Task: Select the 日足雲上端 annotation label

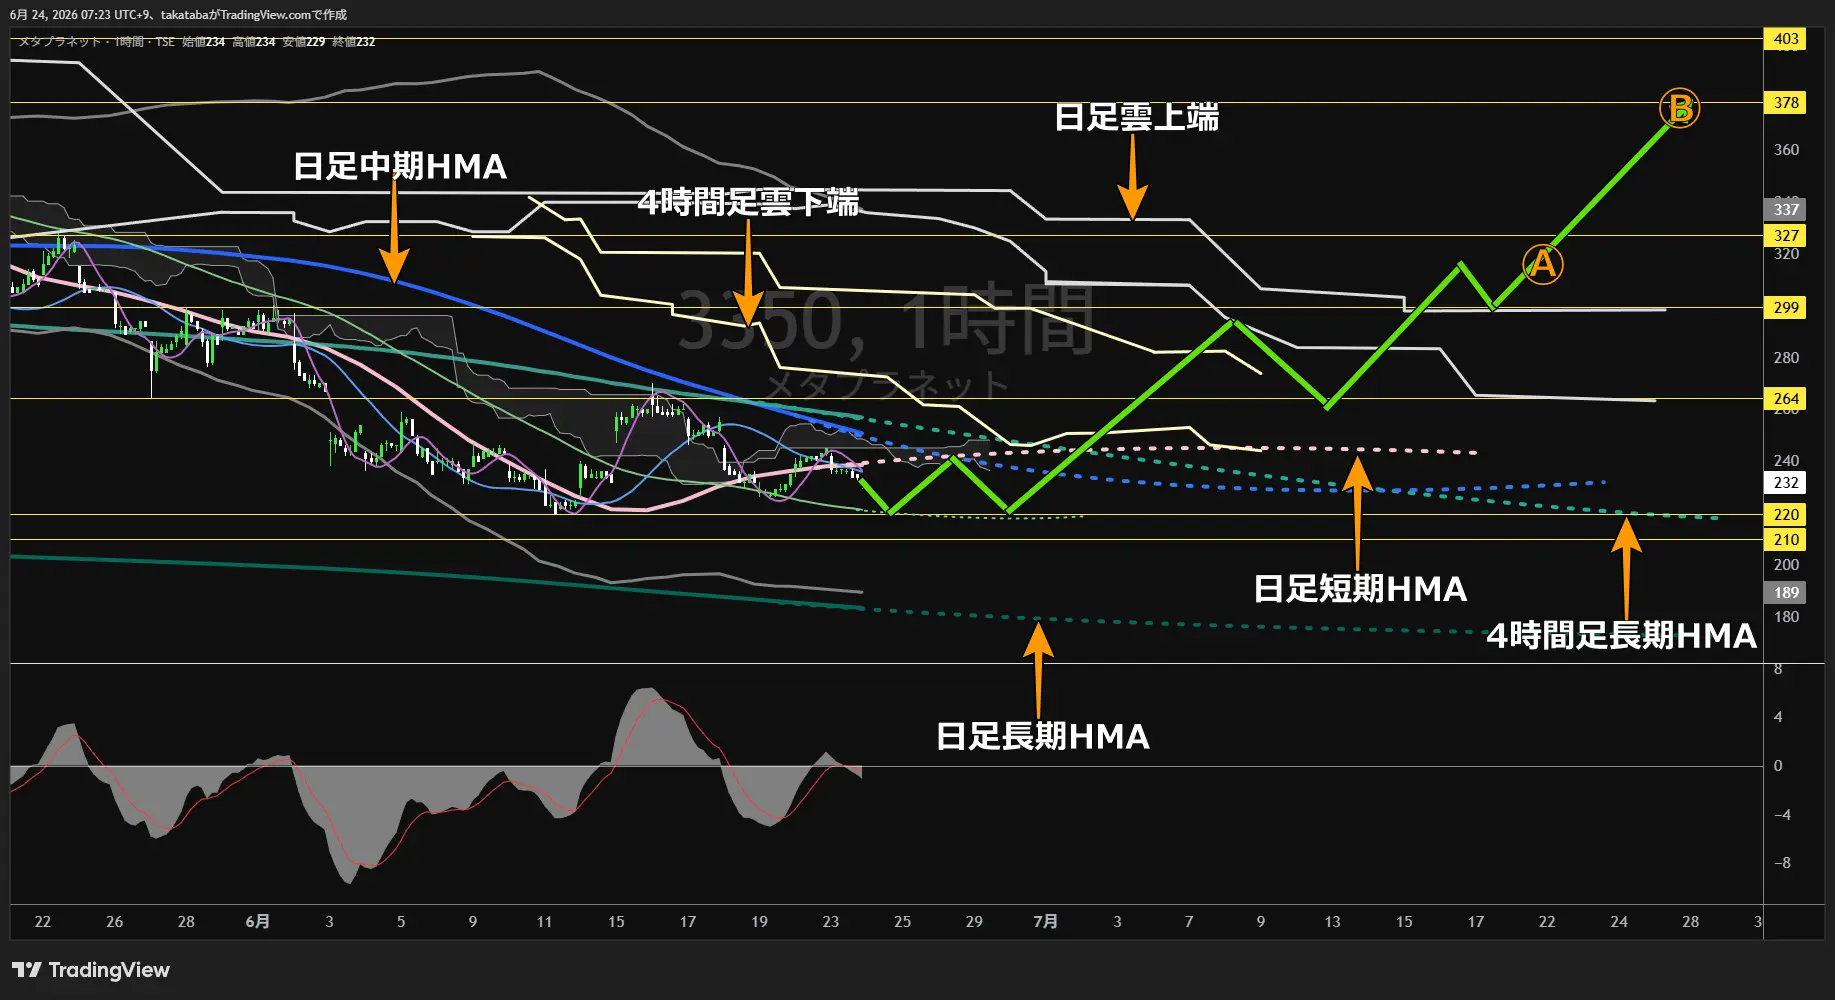Action: (x=1137, y=117)
